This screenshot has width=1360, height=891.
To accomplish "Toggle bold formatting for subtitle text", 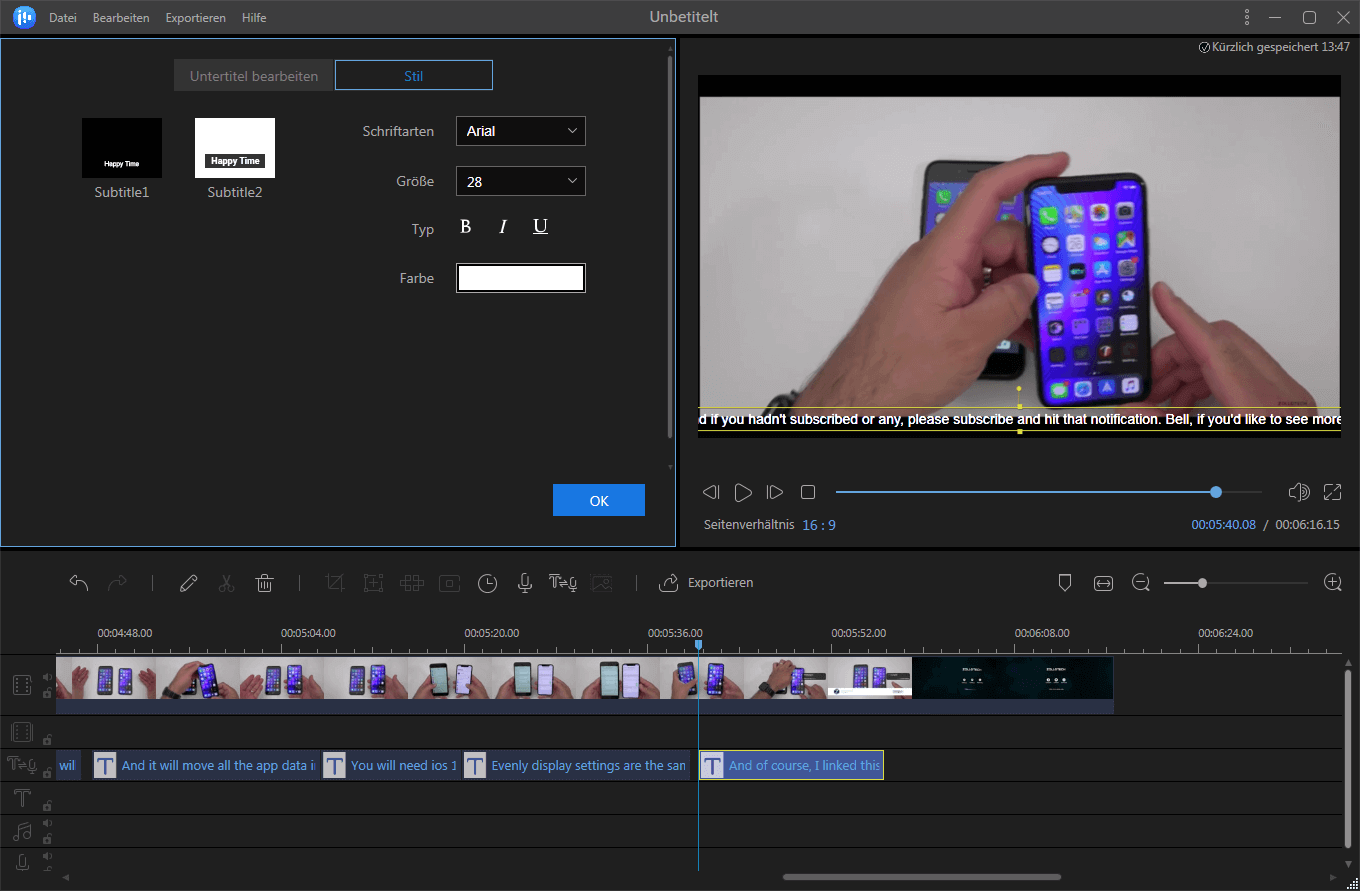I will (465, 227).
